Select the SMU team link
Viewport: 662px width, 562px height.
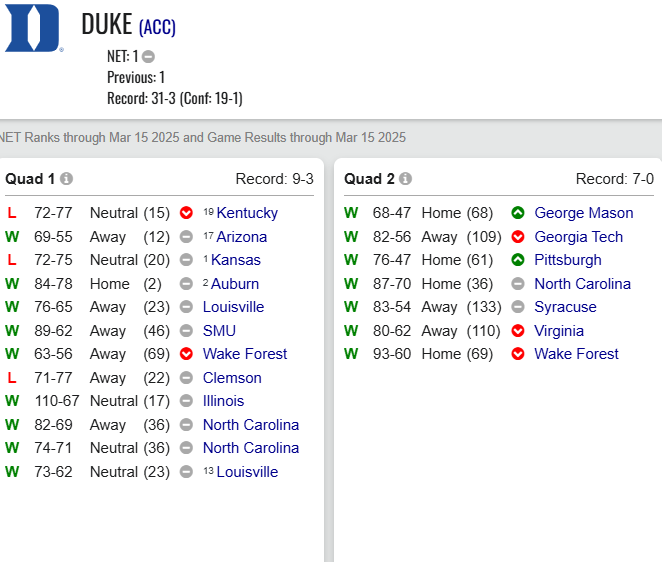[219, 331]
